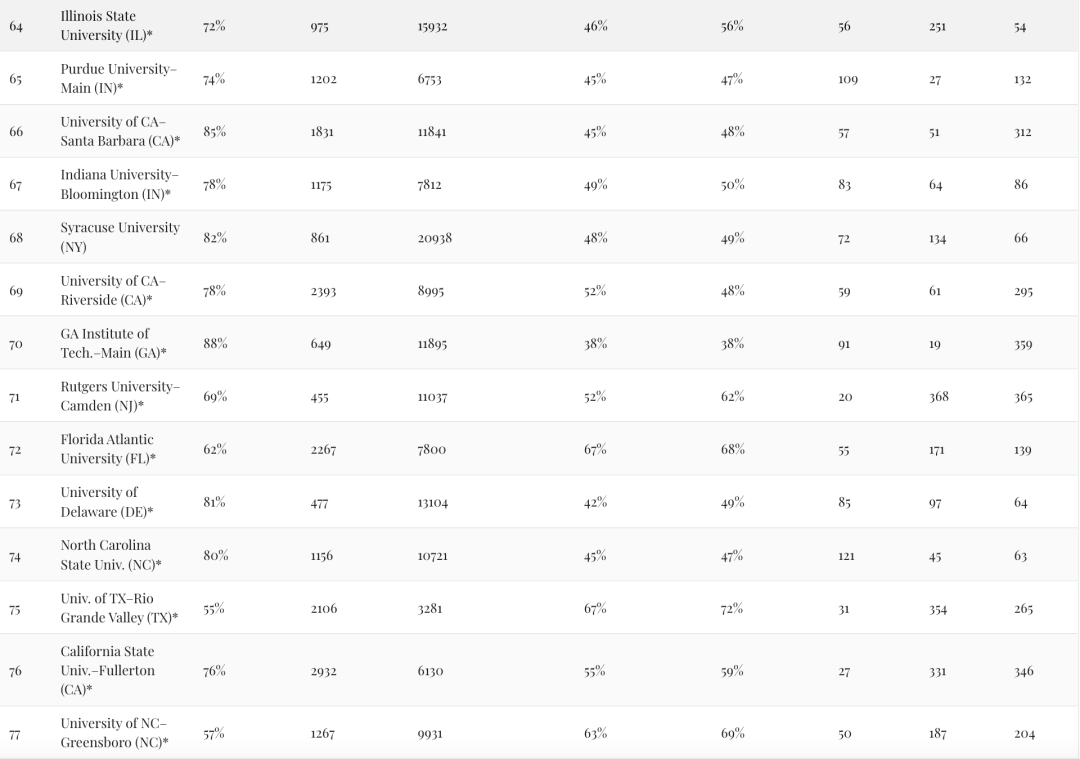Click the 88% value for GA Tech
Viewport: 1080px width, 759px height.
[x=215, y=343]
